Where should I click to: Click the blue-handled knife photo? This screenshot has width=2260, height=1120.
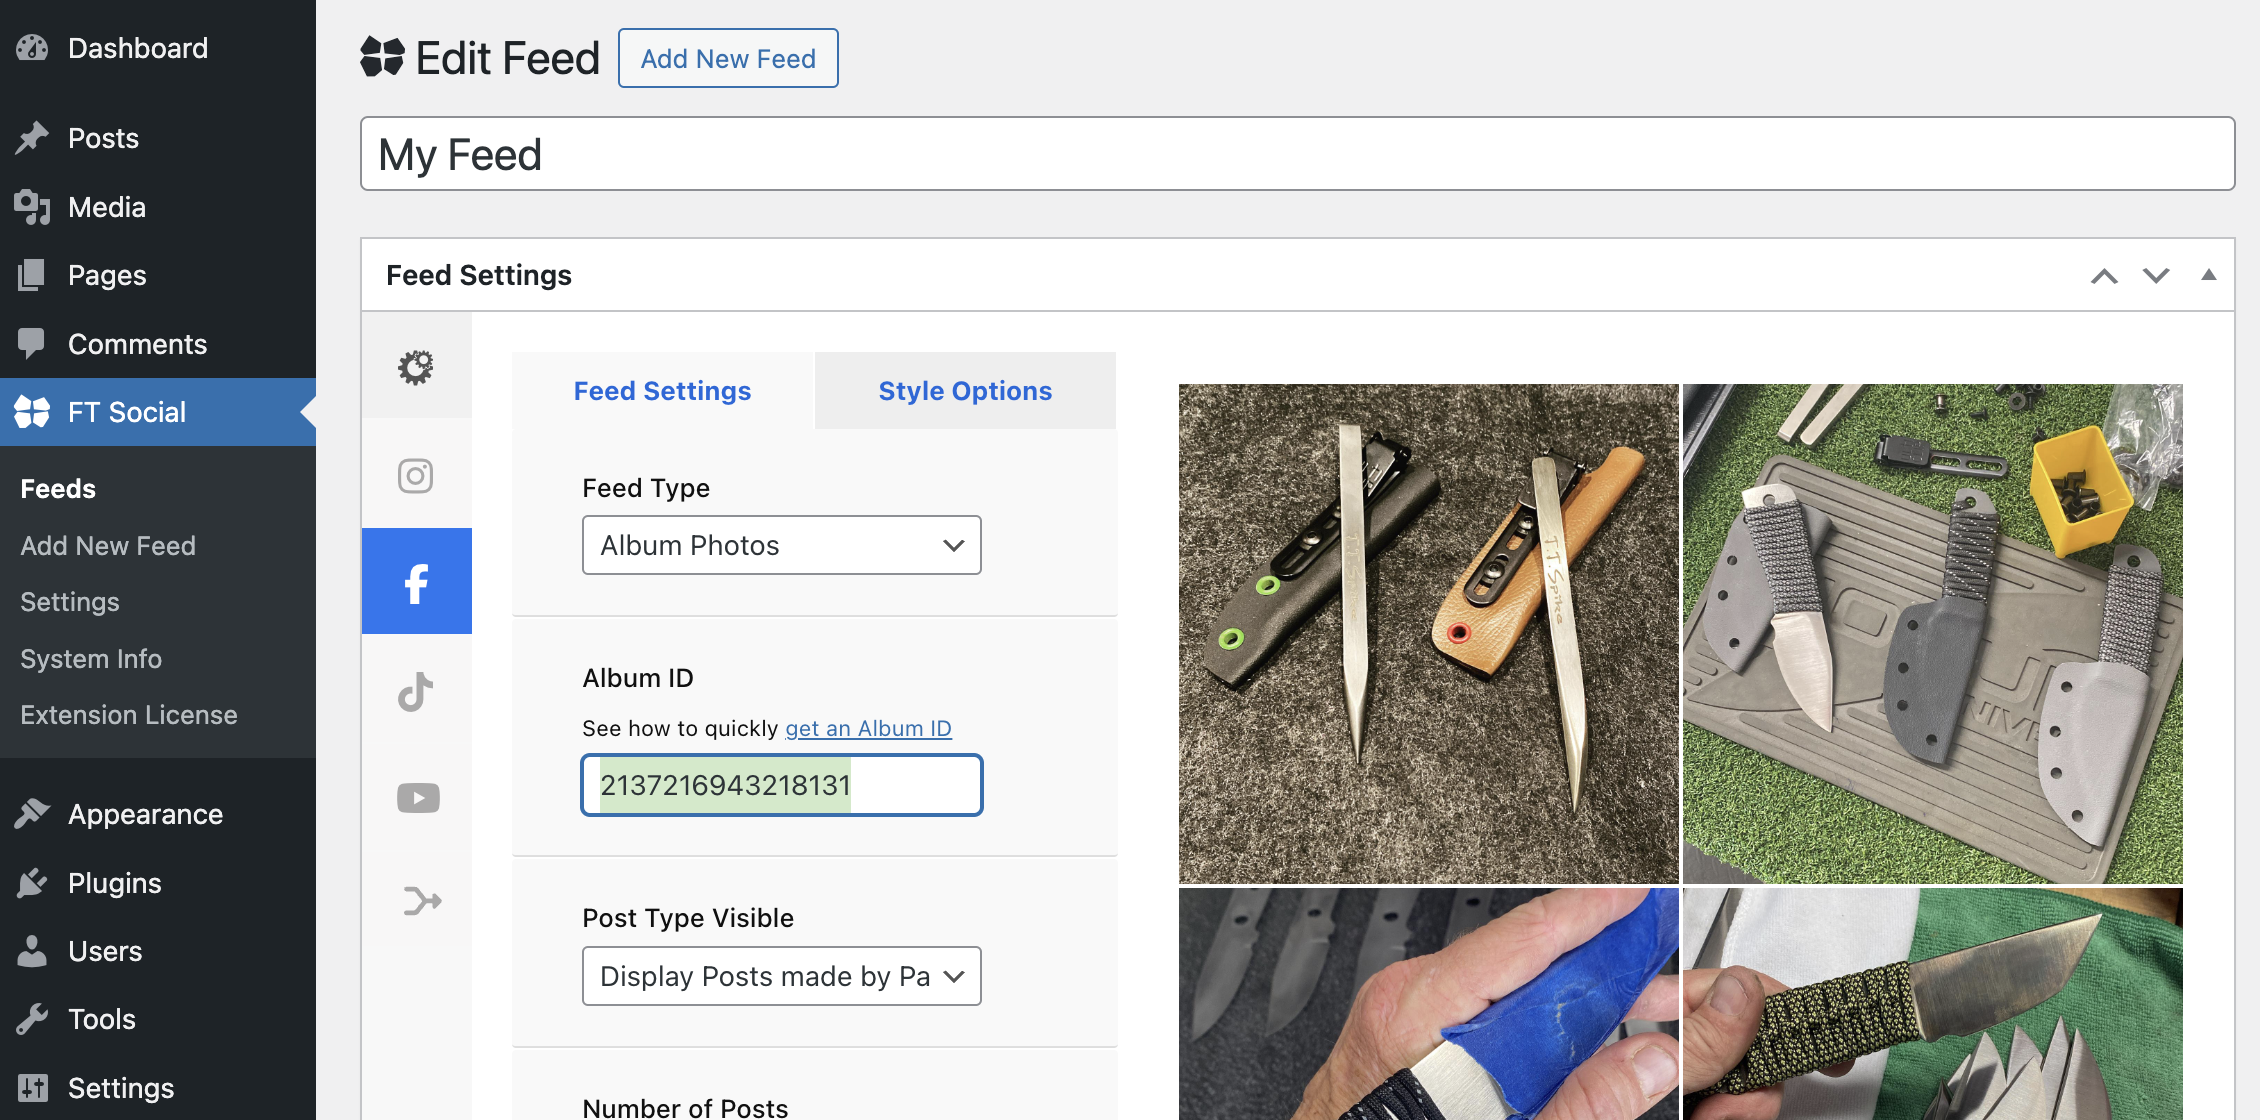coord(1428,1004)
